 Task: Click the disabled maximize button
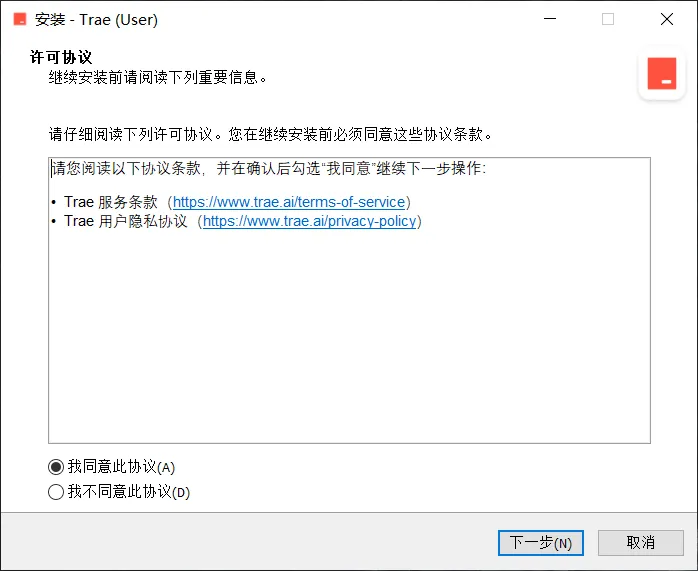(608, 19)
